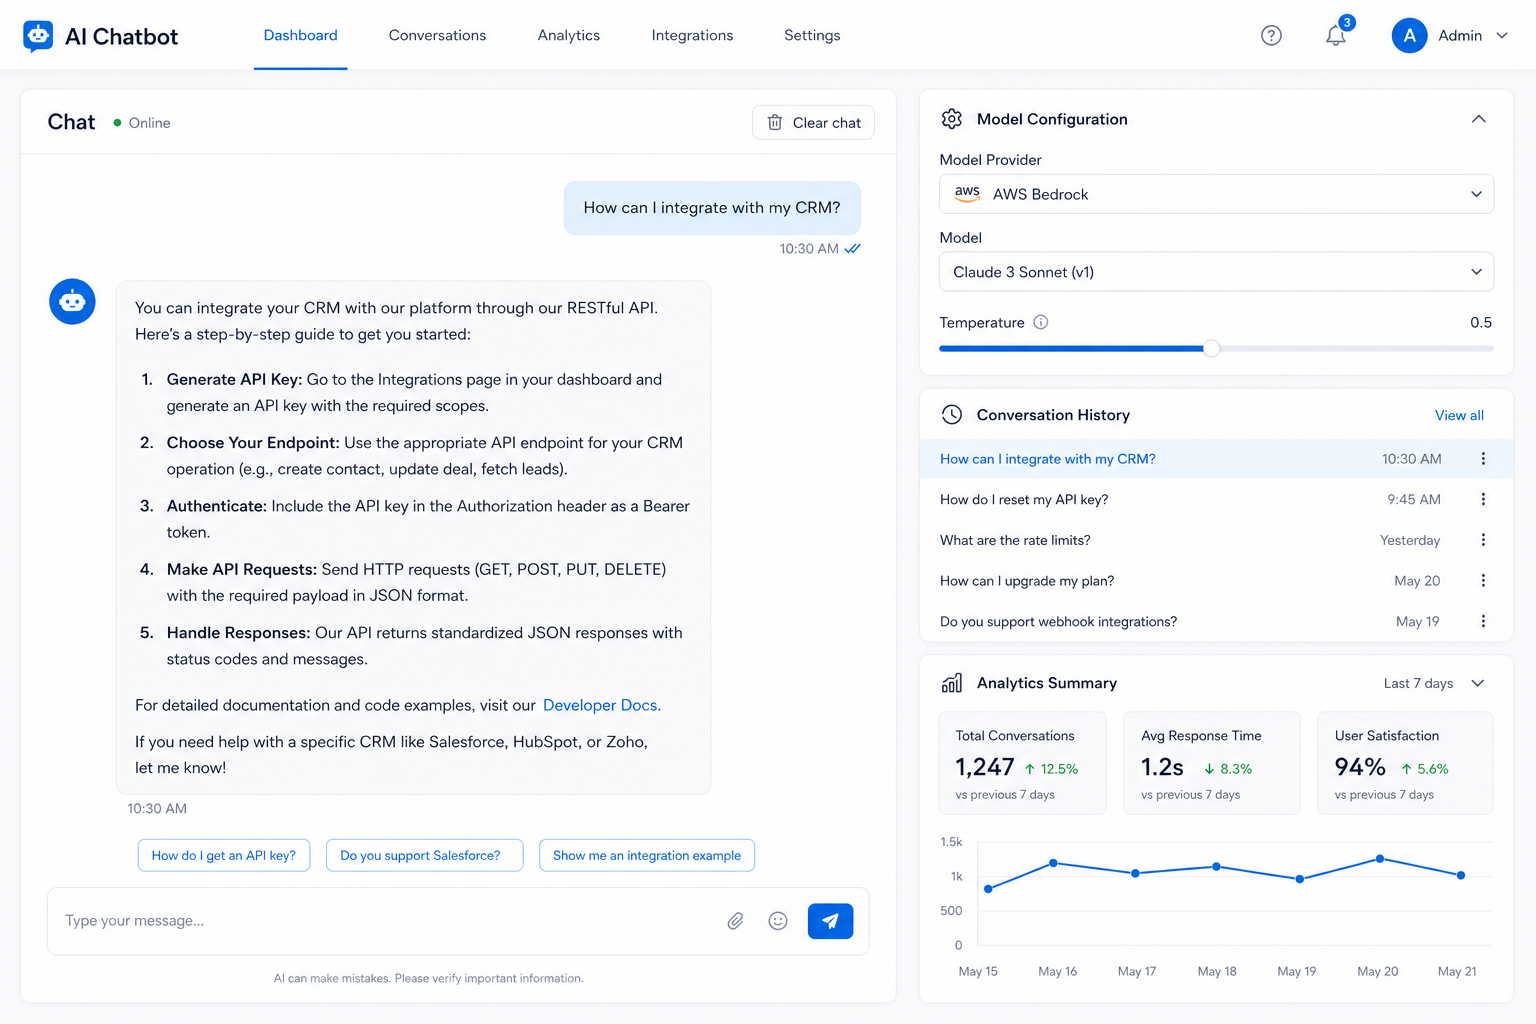This screenshot has width=1536, height=1024.
Task: Open notifications bell with badge
Action: coord(1336,35)
